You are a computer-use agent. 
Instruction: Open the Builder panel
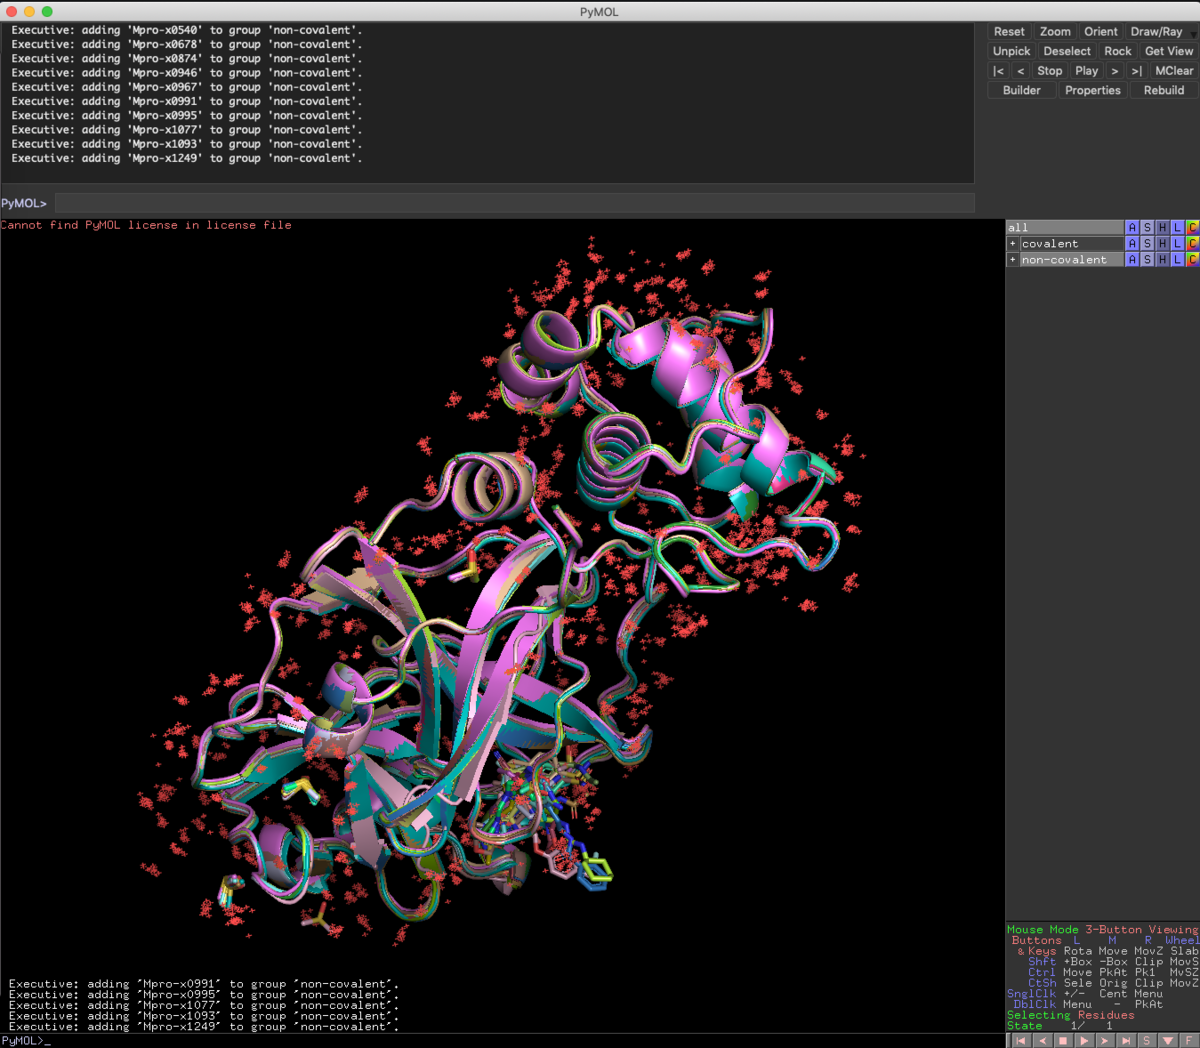tap(1022, 90)
